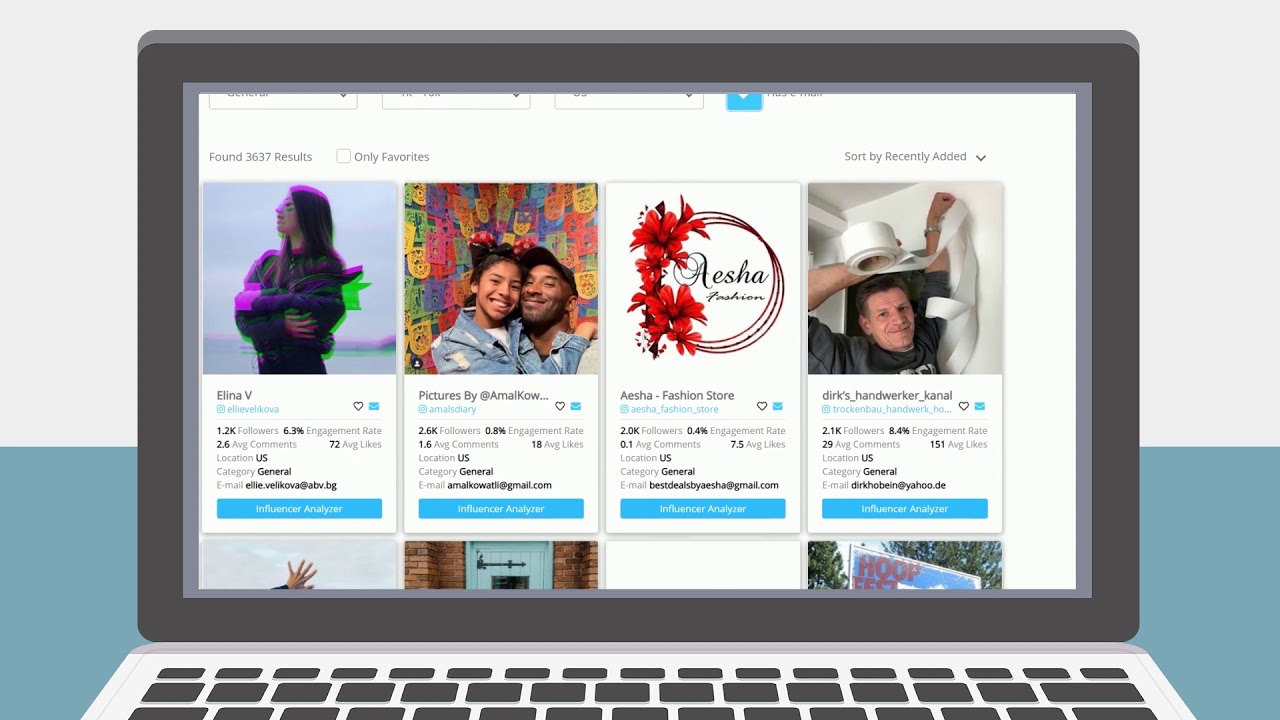This screenshot has width=1280, height=720.
Task: Click the email icon on Elina V card
Action: click(x=374, y=406)
